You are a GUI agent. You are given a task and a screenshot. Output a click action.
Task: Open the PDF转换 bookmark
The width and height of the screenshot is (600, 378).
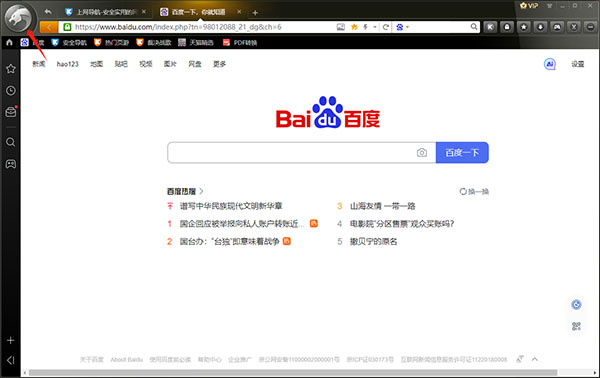240,42
